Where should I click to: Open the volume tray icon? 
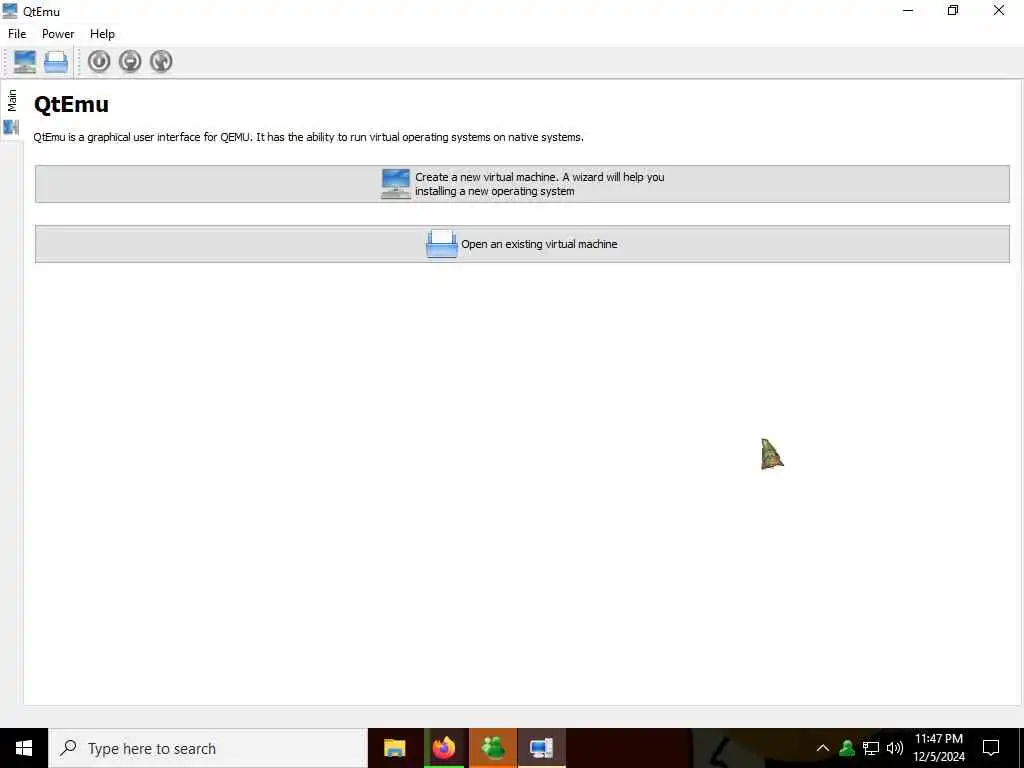point(895,748)
